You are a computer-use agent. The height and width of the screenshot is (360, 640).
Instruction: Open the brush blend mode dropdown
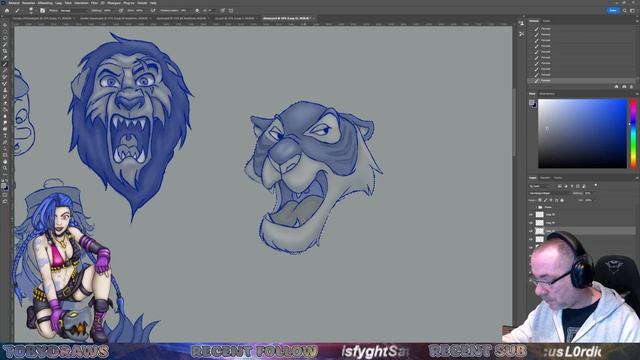click(74, 11)
